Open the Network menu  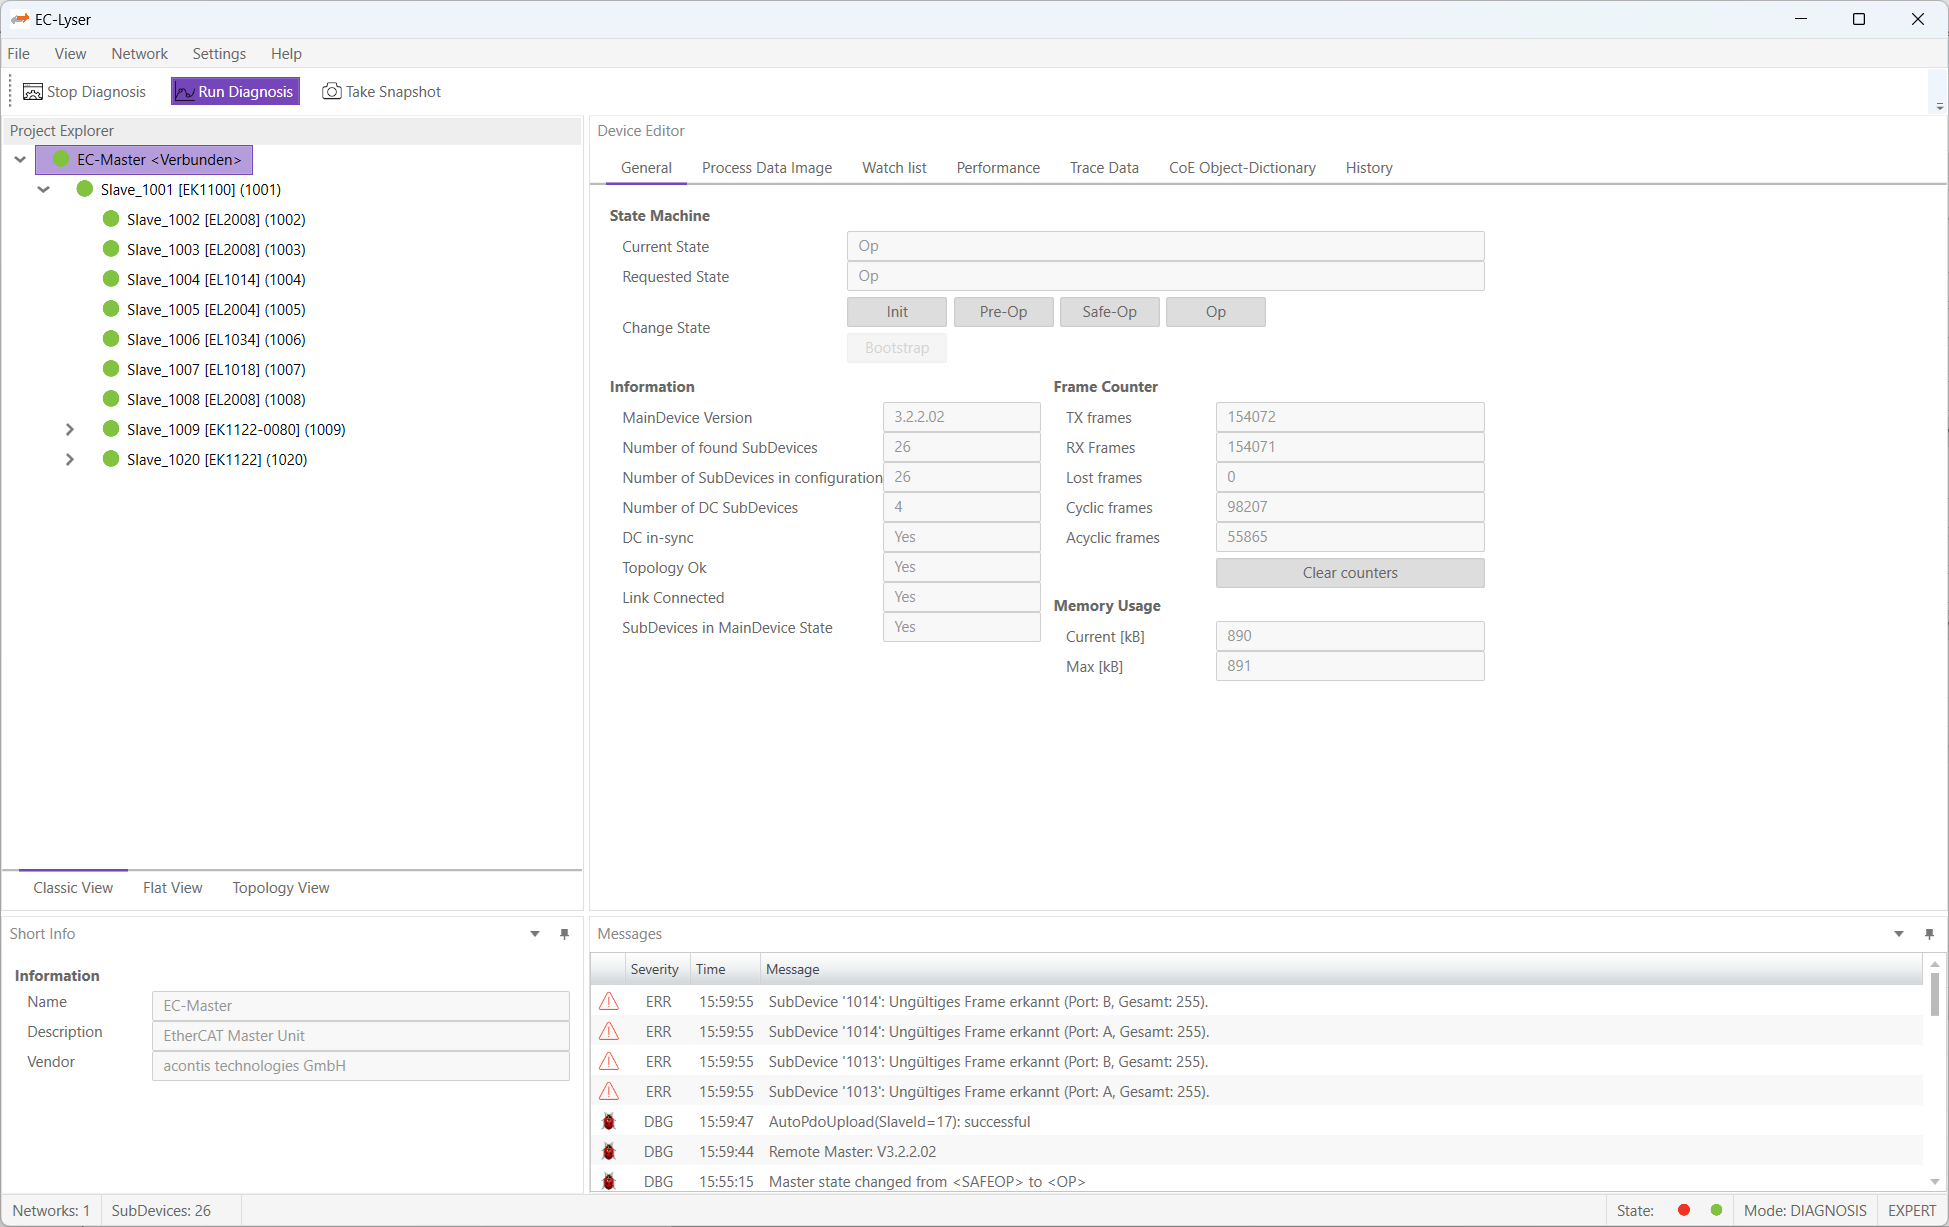[x=139, y=54]
